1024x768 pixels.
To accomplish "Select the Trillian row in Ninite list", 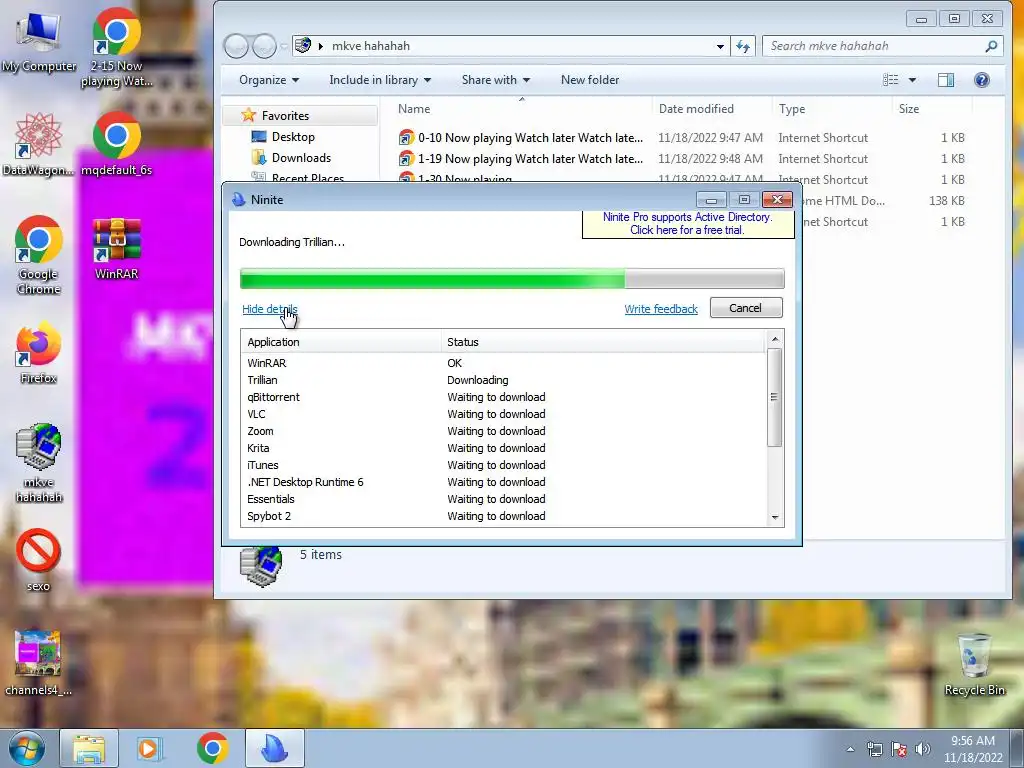I will pos(503,380).
